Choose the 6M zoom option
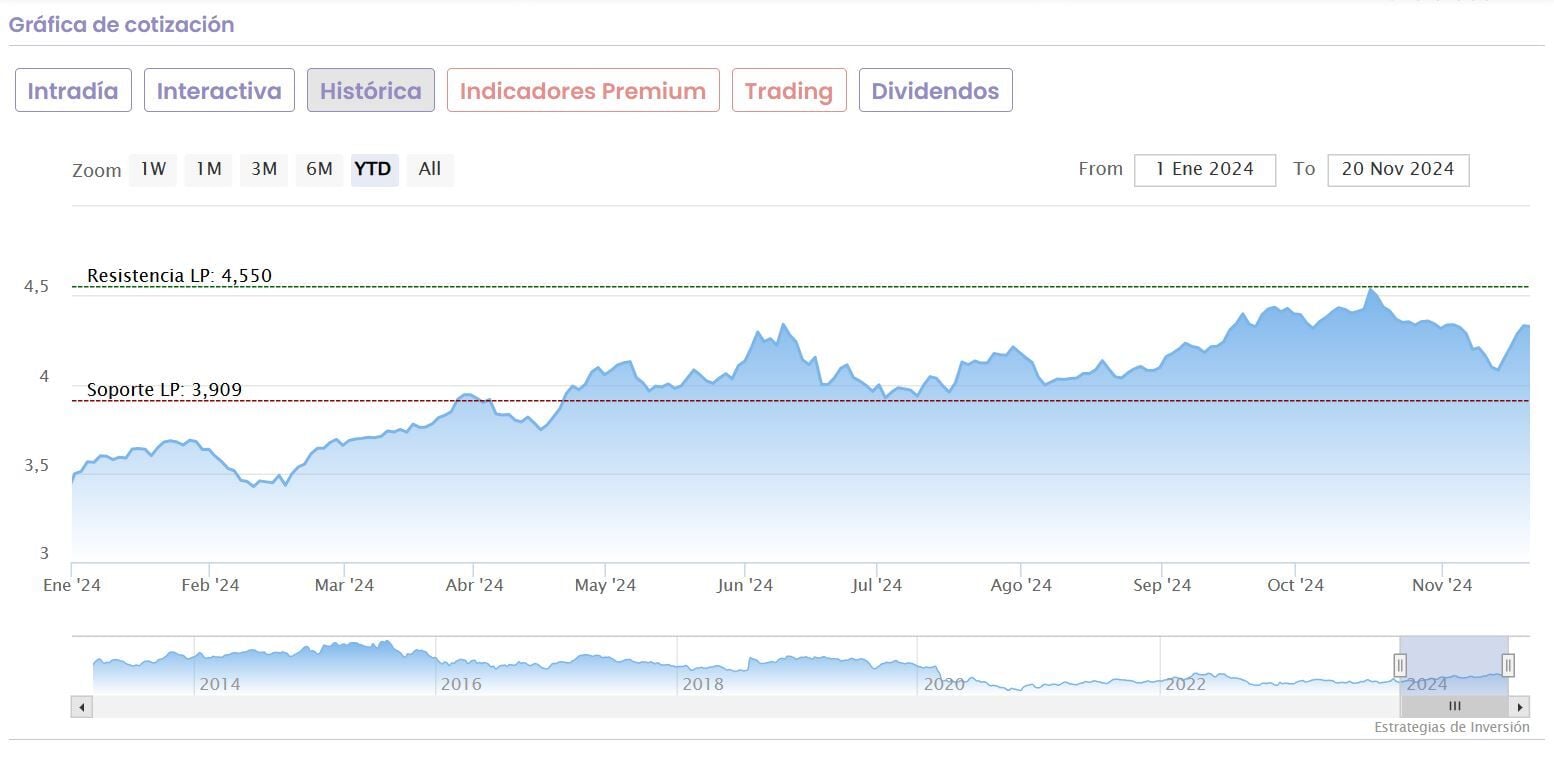Viewport: 1554px width, 769px height. (x=319, y=169)
